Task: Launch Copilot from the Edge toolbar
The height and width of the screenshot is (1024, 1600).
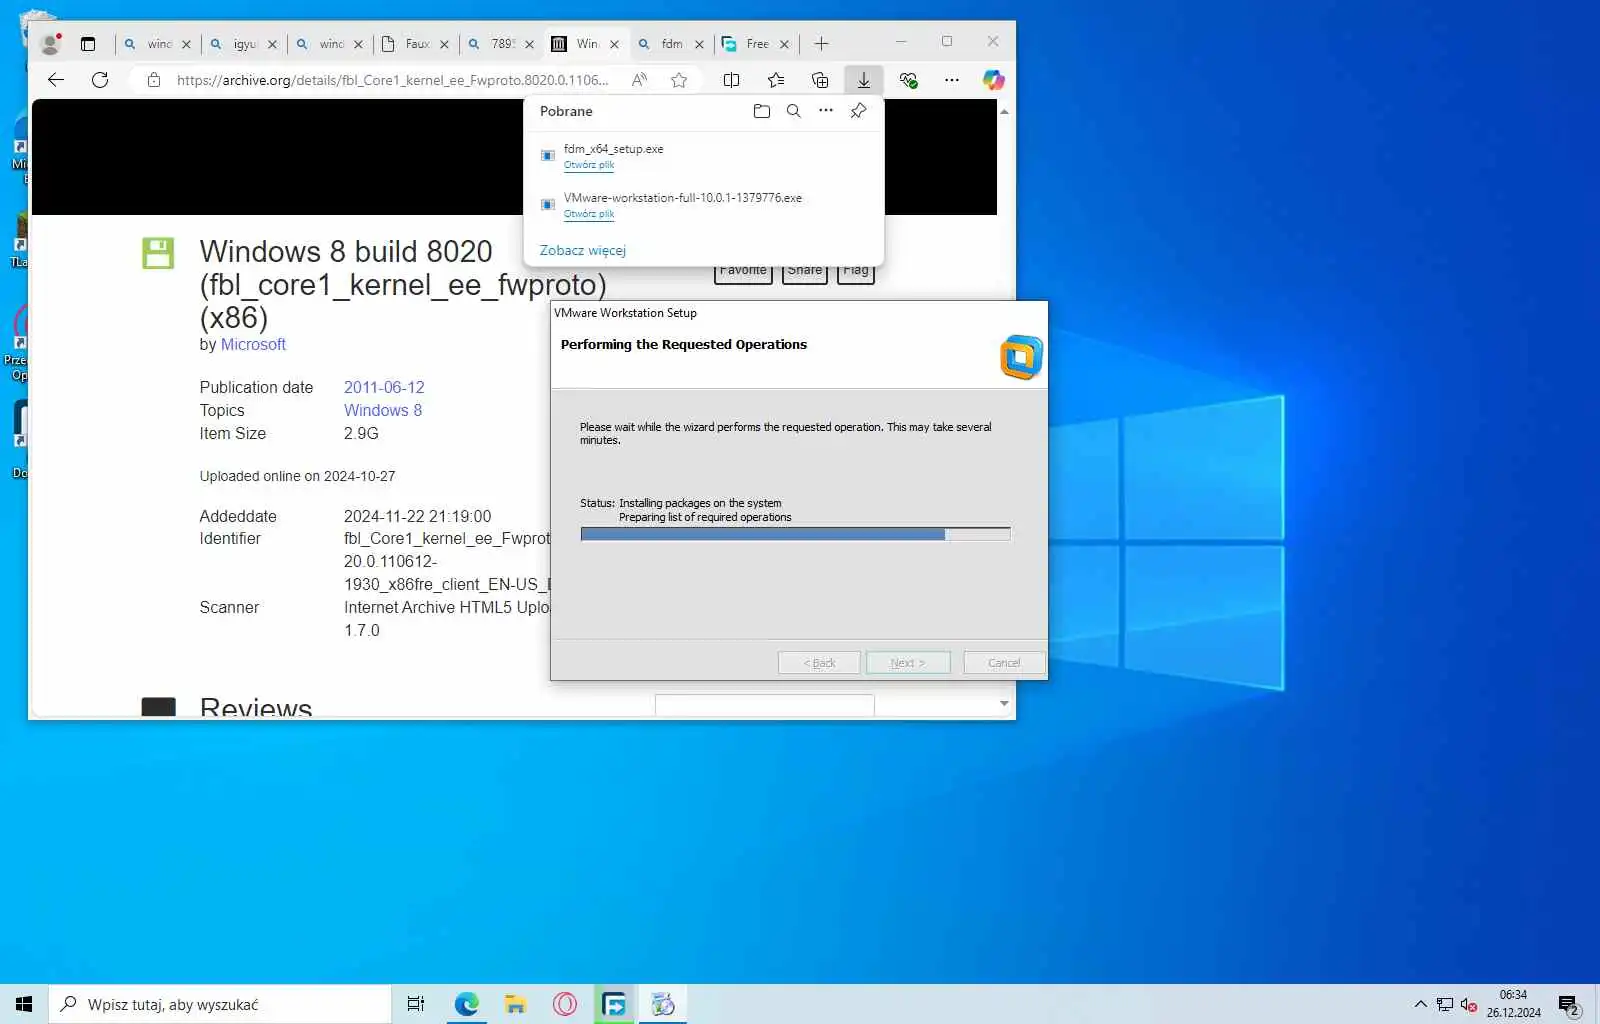Action: click(993, 80)
